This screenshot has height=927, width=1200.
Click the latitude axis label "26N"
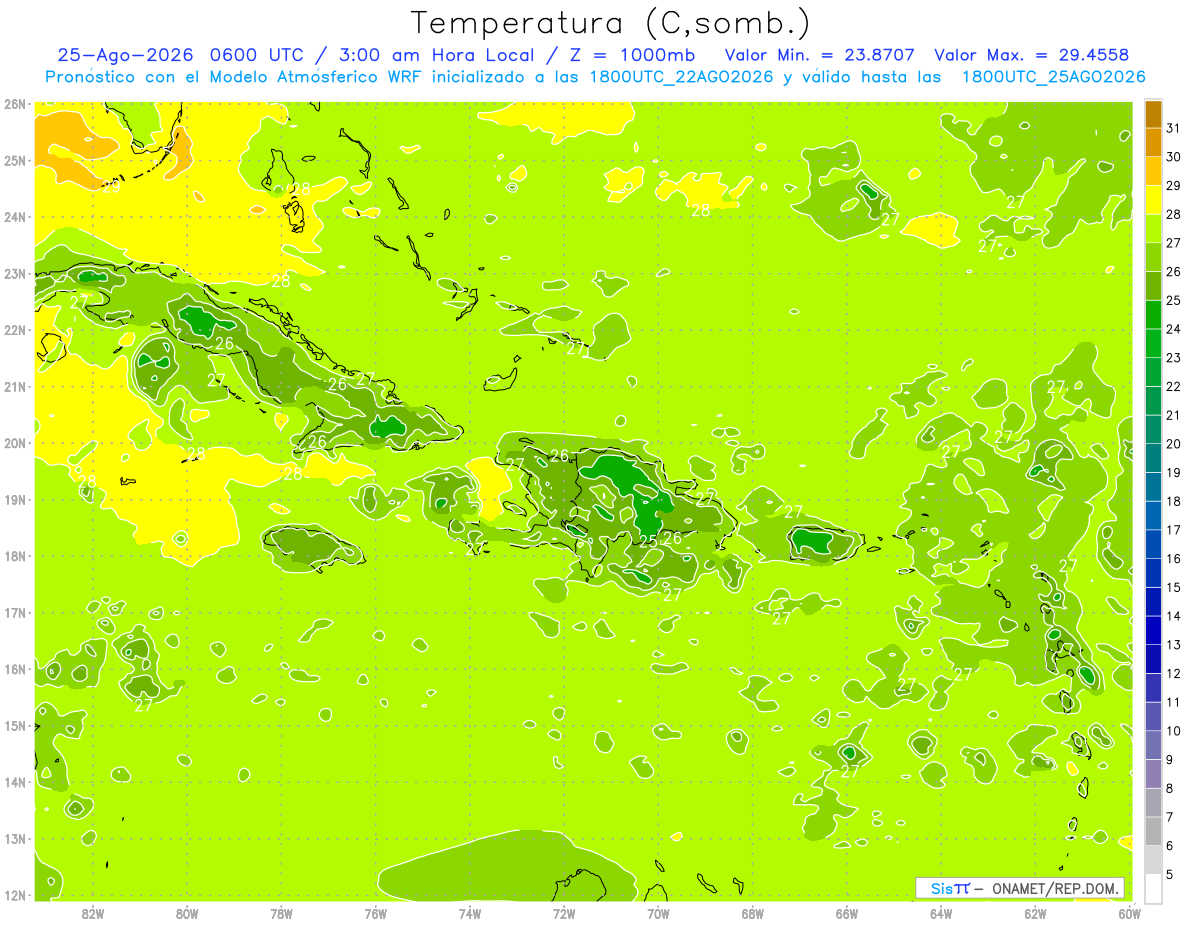14,104
